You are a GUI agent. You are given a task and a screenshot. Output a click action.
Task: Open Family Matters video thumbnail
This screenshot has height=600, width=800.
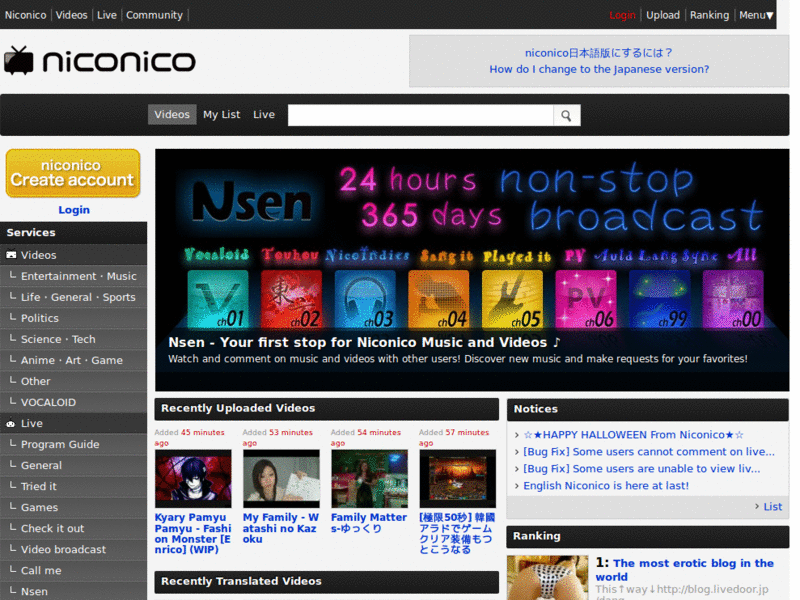point(369,478)
